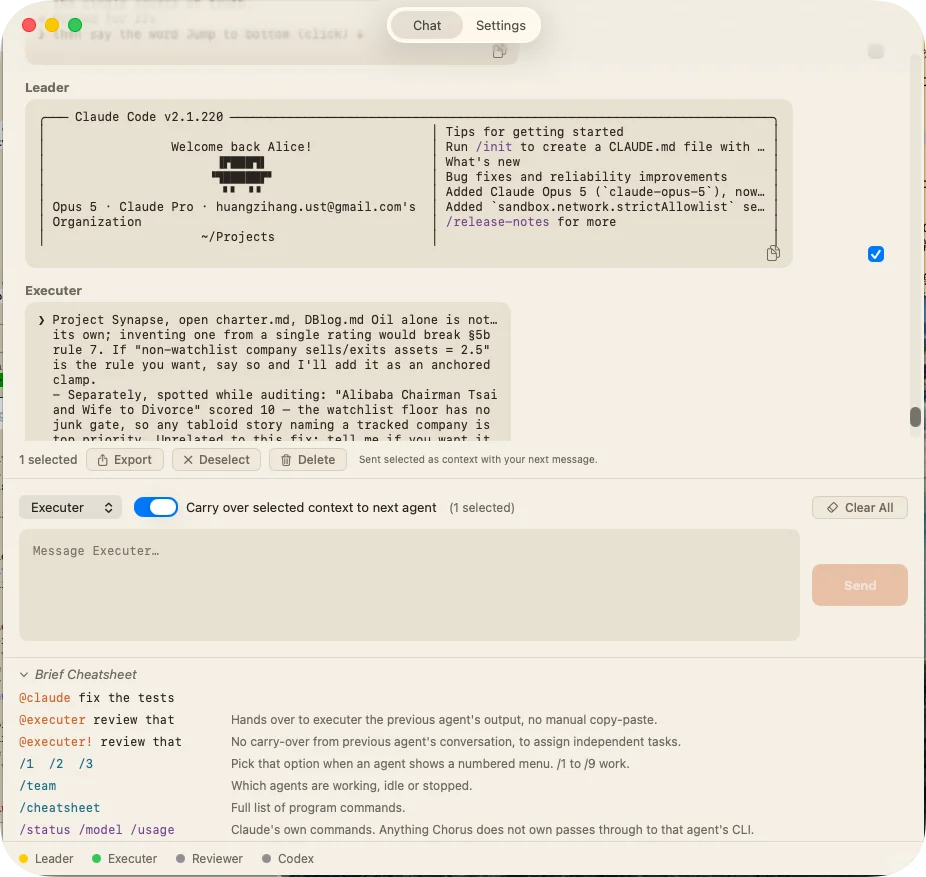Tick the faded checkbox of the top message
926x877 pixels.
click(875, 51)
